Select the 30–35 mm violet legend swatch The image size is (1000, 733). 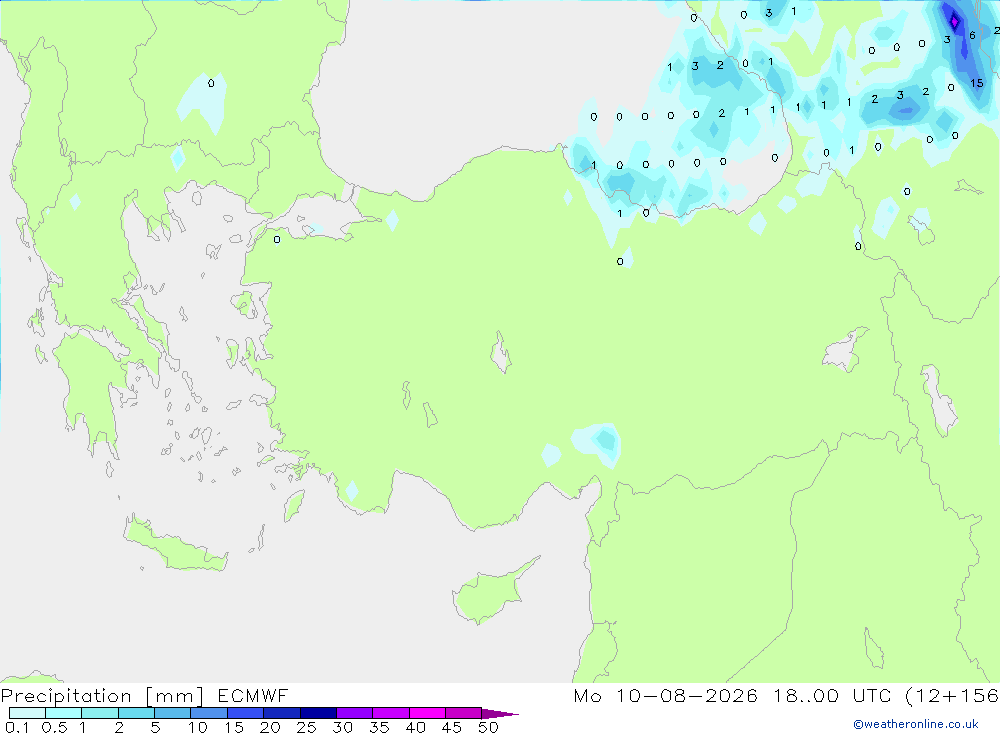coord(354,713)
